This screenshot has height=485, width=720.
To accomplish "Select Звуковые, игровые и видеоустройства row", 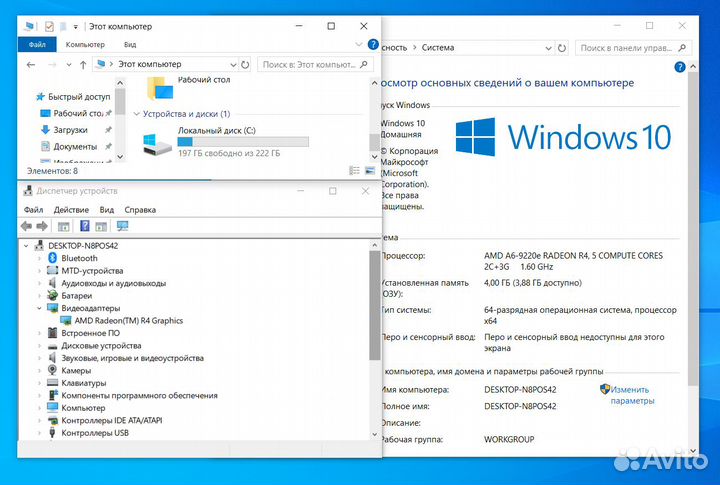I will tap(132, 358).
